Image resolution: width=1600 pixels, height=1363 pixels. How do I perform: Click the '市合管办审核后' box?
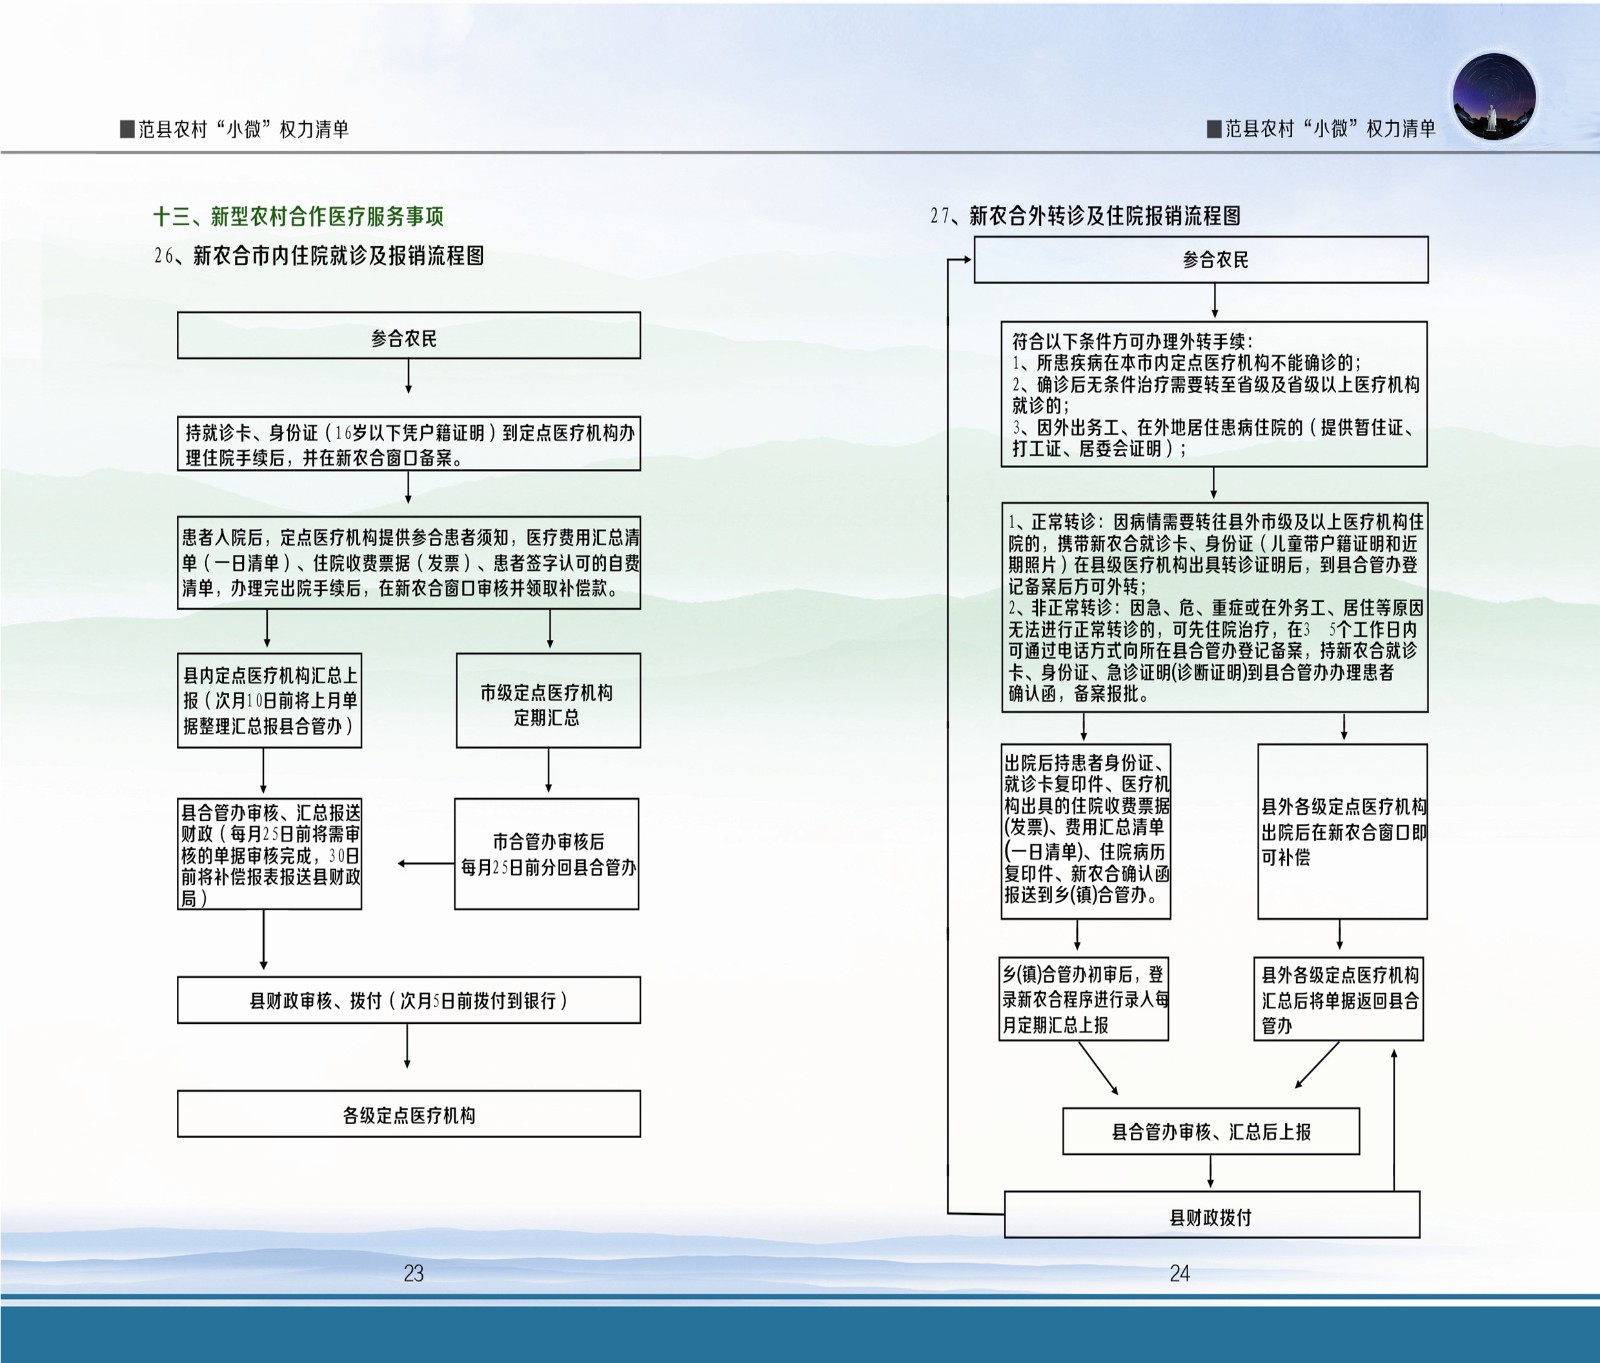point(547,854)
